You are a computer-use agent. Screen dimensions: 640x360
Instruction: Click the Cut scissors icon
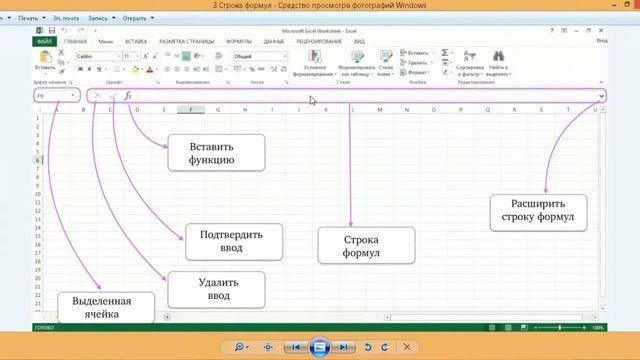click(x=61, y=52)
